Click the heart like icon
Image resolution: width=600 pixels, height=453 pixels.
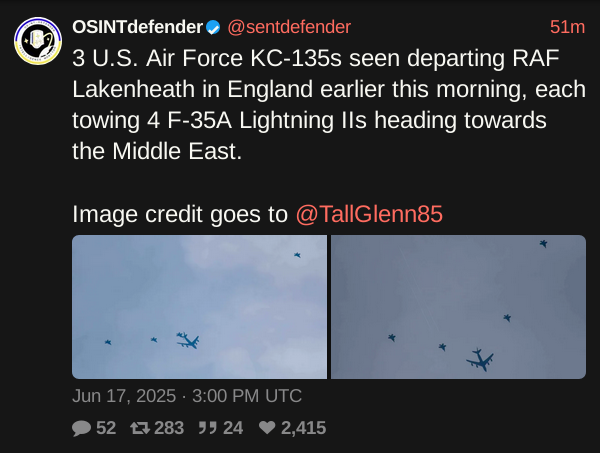(x=267, y=427)
